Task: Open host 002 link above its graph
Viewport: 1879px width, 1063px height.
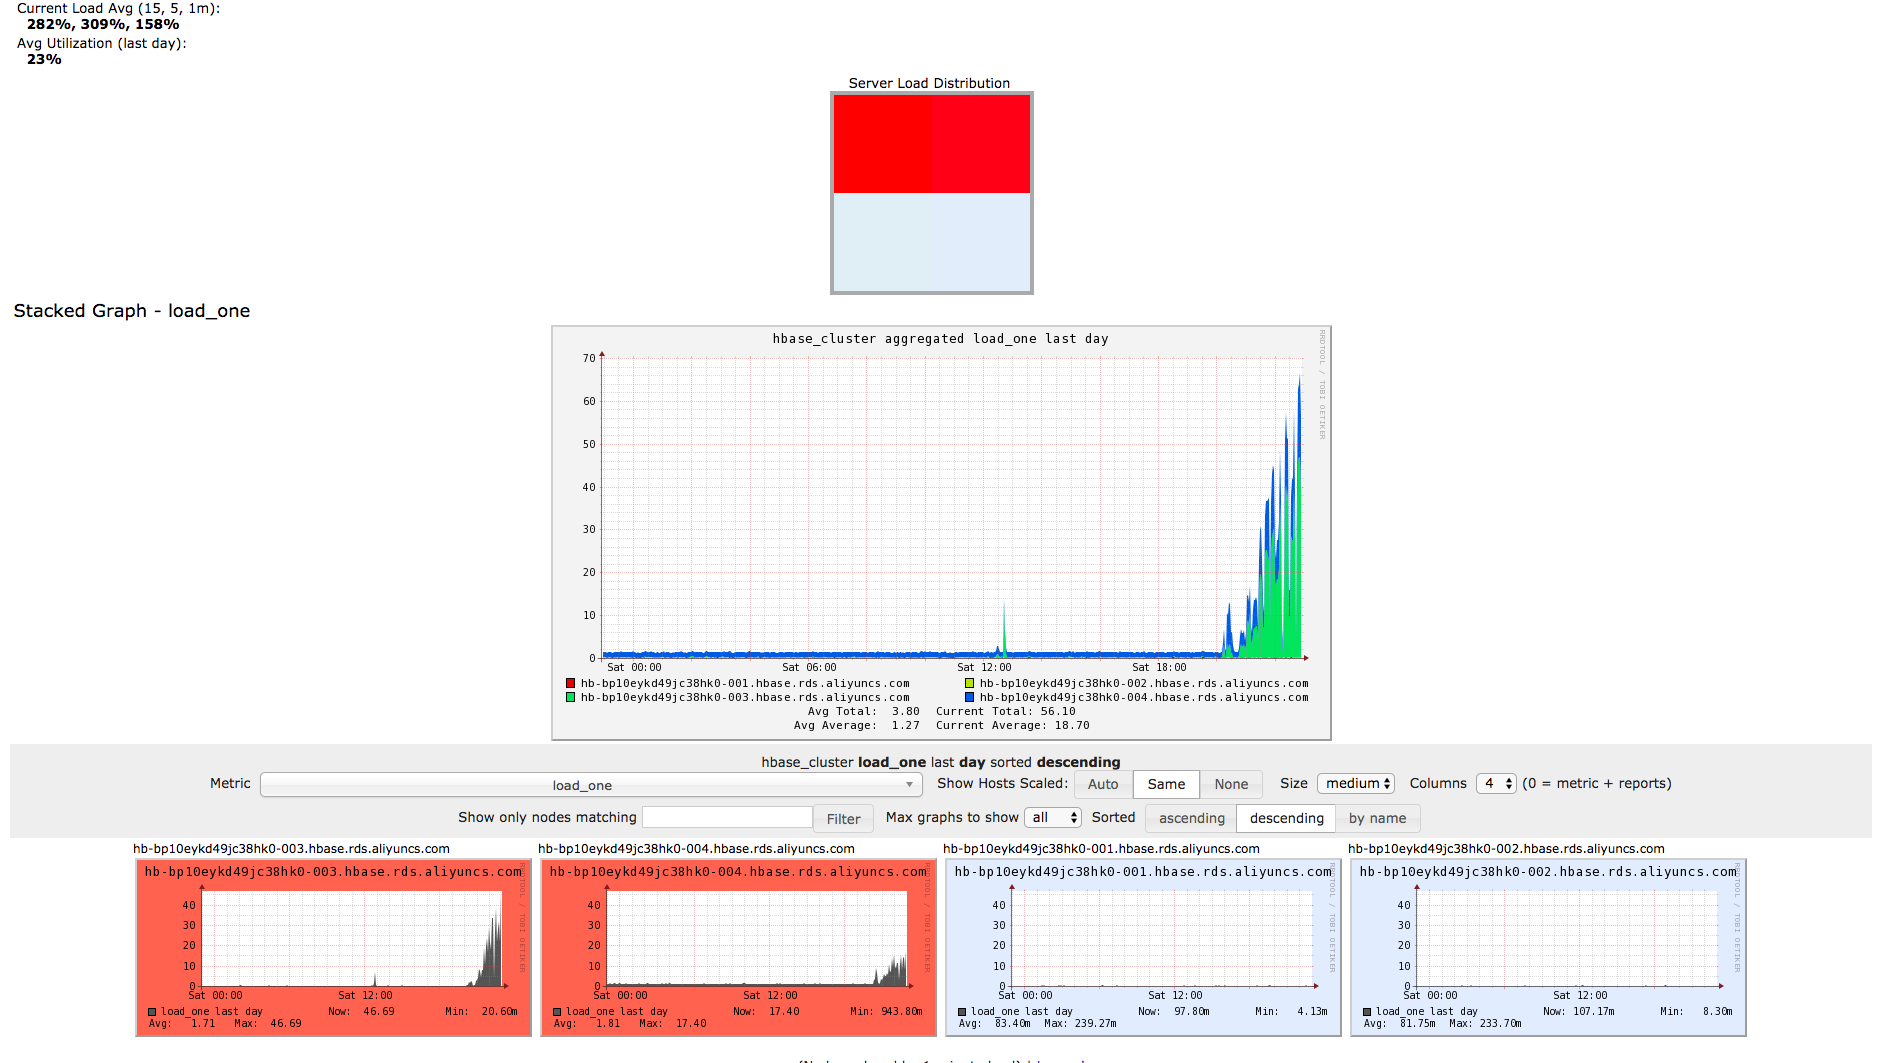Action: [1507, 849]
